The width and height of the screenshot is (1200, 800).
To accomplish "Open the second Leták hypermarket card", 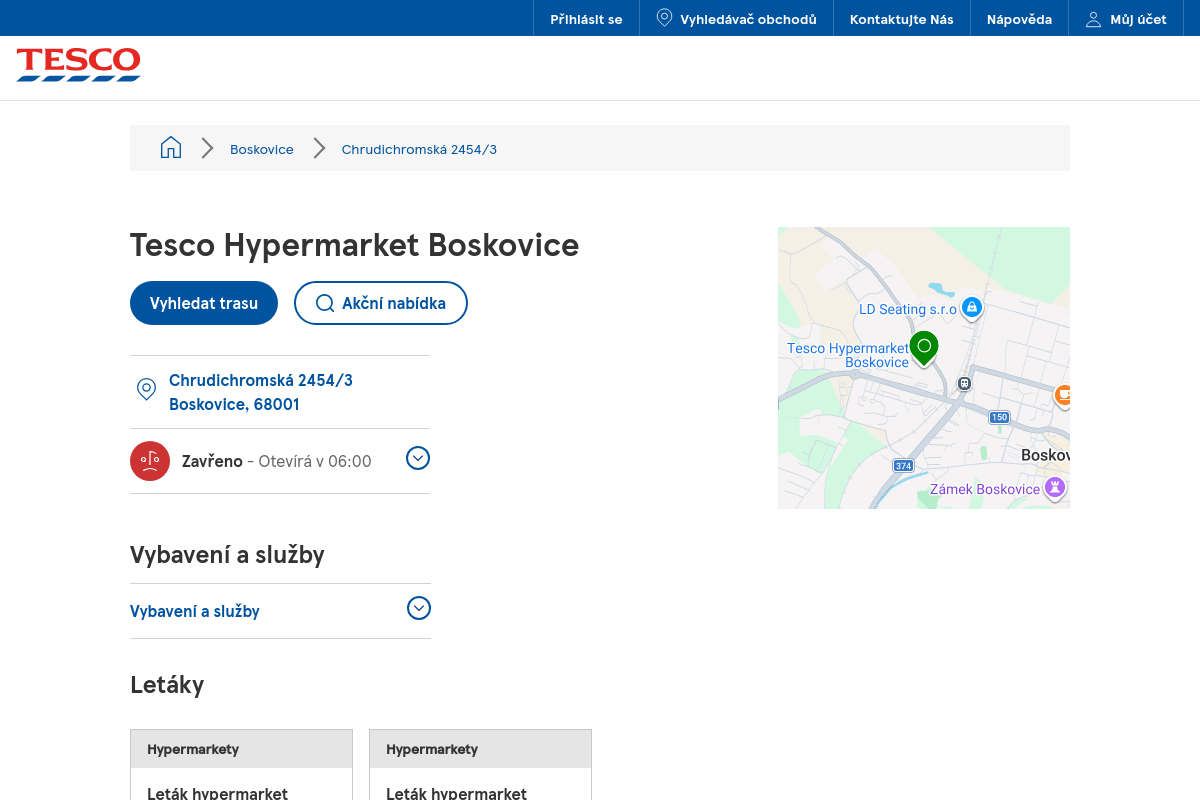I will pos(480,765).
